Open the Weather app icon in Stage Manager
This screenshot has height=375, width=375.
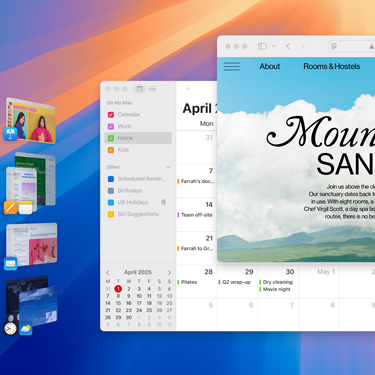[26, 329]
